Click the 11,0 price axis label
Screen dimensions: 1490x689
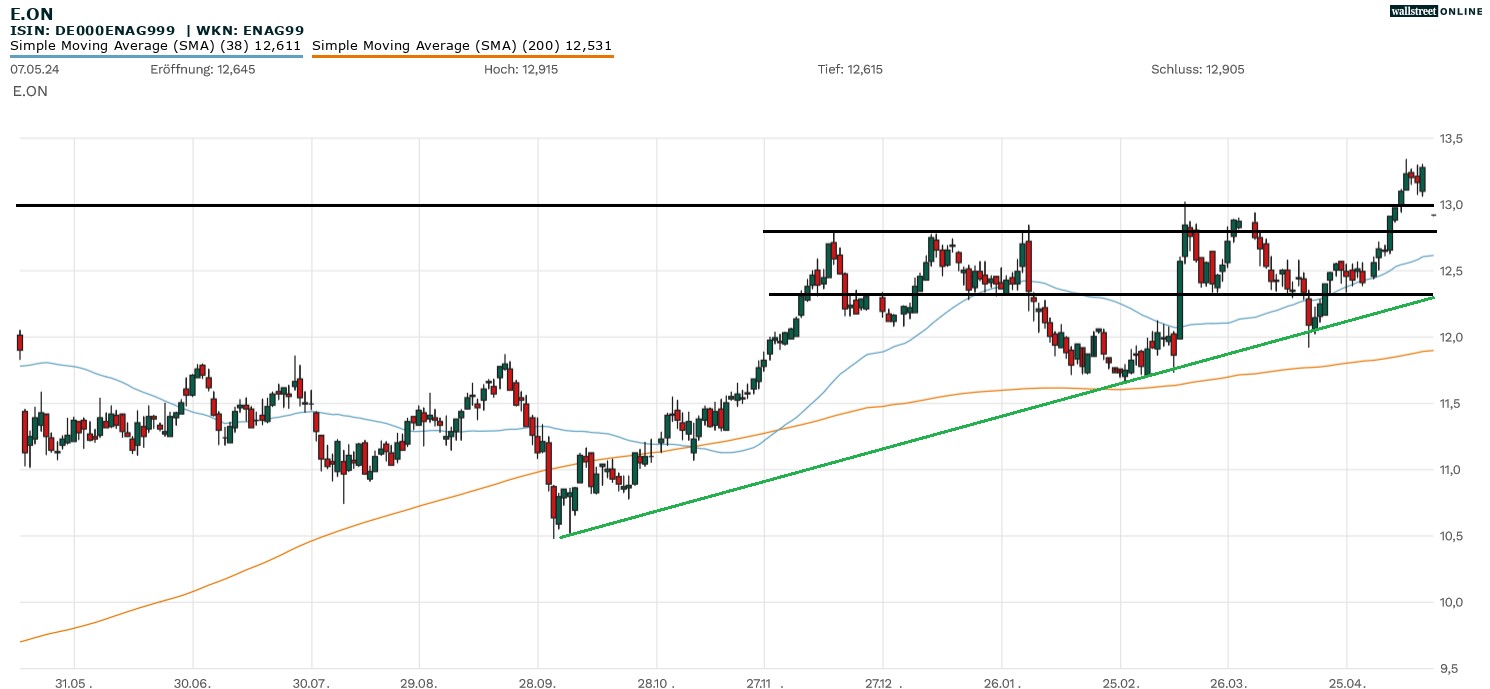point(1450,470)
